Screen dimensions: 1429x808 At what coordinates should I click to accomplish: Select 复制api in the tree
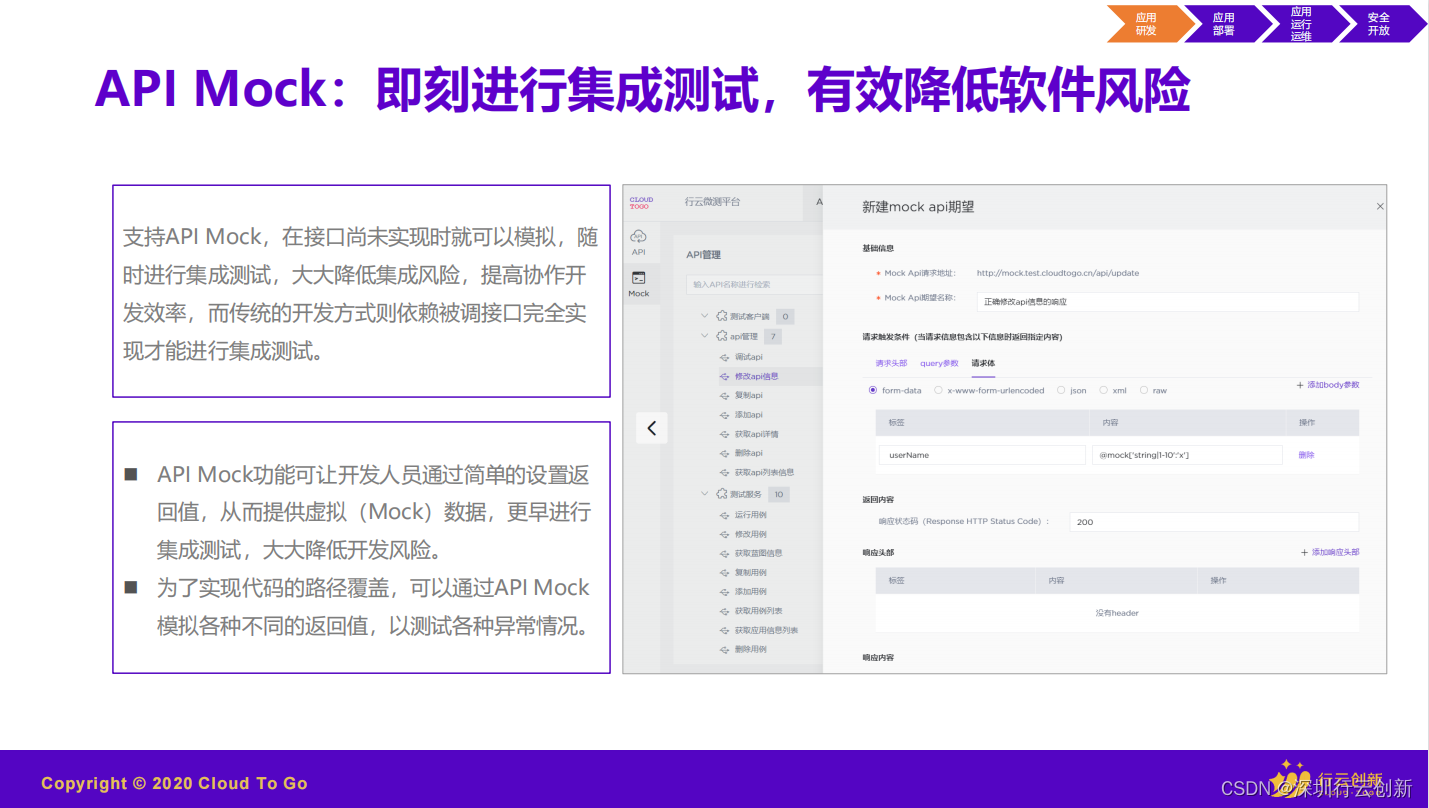(749, 395)
